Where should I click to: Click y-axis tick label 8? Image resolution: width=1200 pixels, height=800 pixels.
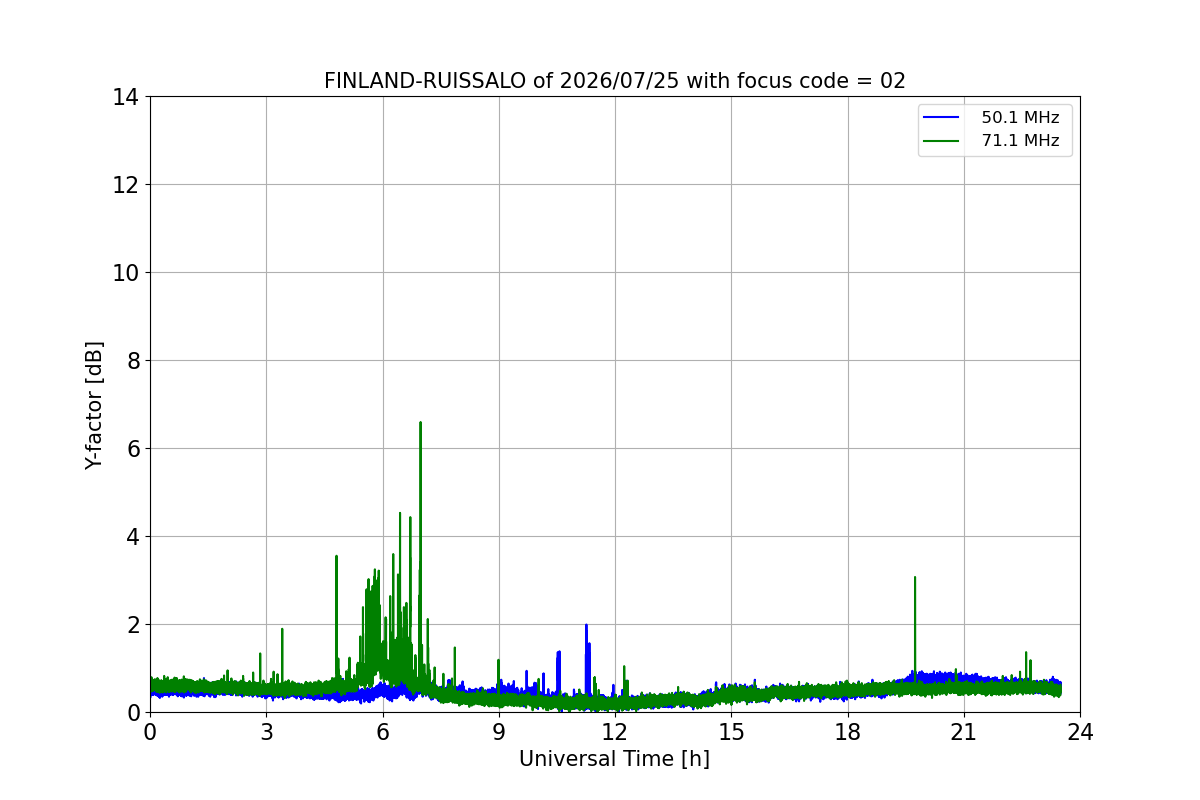131,361
